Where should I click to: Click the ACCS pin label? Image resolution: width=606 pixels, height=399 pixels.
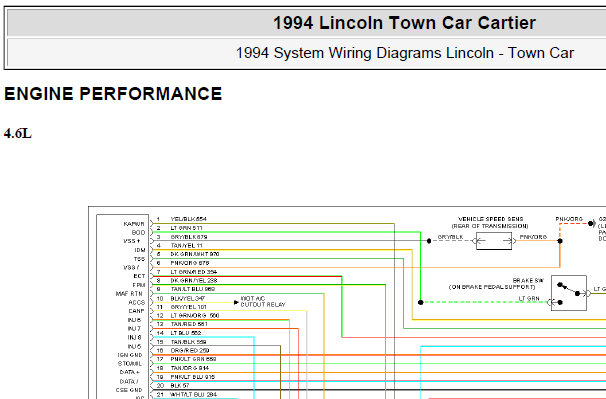tap(136, 302)
